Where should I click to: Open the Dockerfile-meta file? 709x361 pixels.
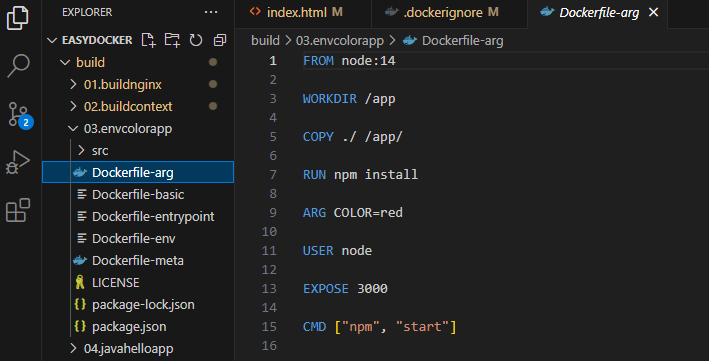tap(138, 261)
